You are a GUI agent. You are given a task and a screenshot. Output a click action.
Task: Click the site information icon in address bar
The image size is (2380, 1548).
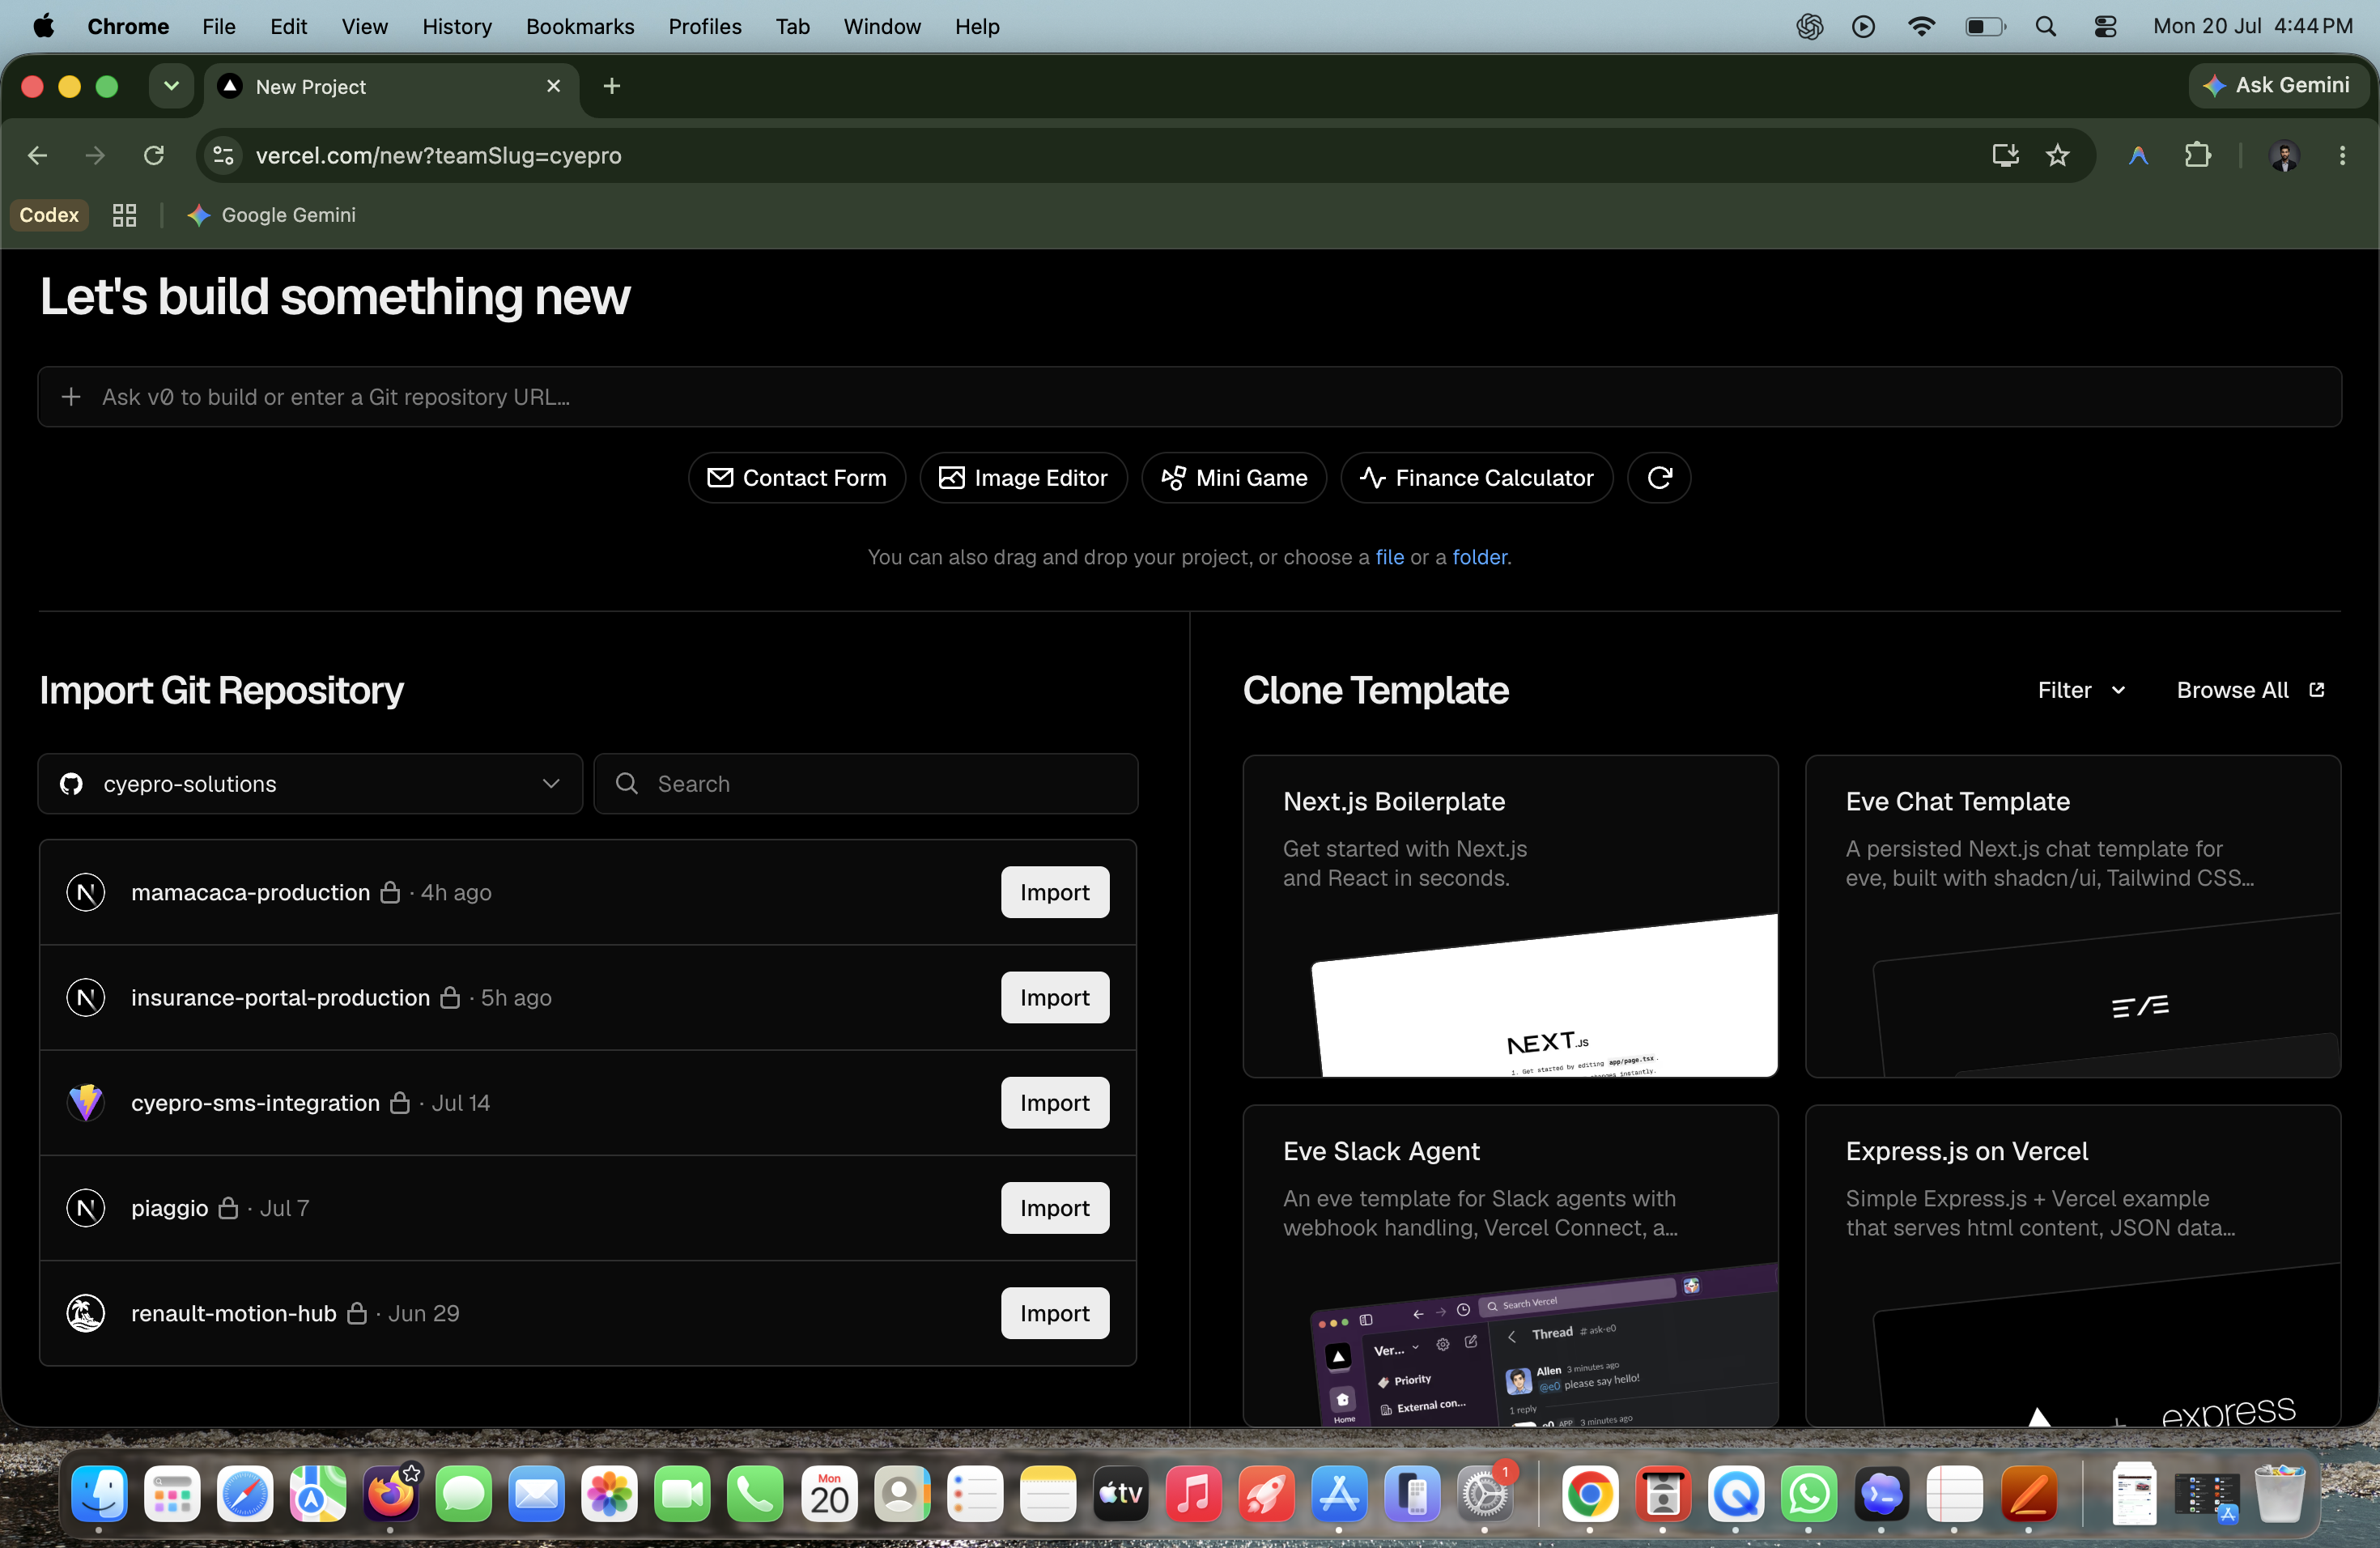point(224,155)
